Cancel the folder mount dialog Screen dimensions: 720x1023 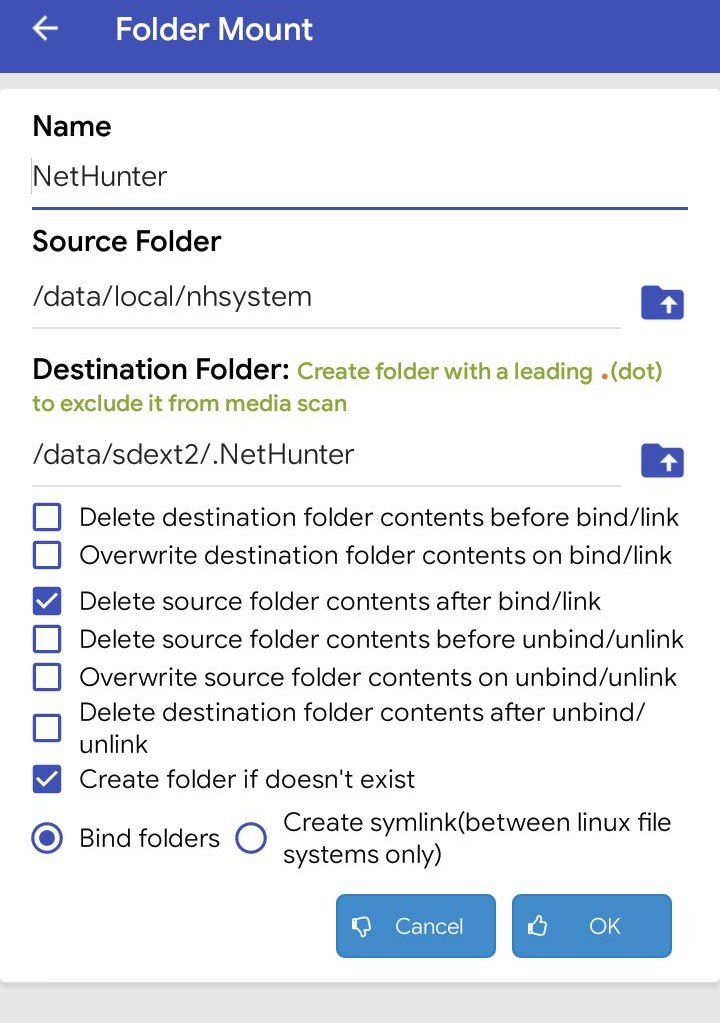[416, 926]
